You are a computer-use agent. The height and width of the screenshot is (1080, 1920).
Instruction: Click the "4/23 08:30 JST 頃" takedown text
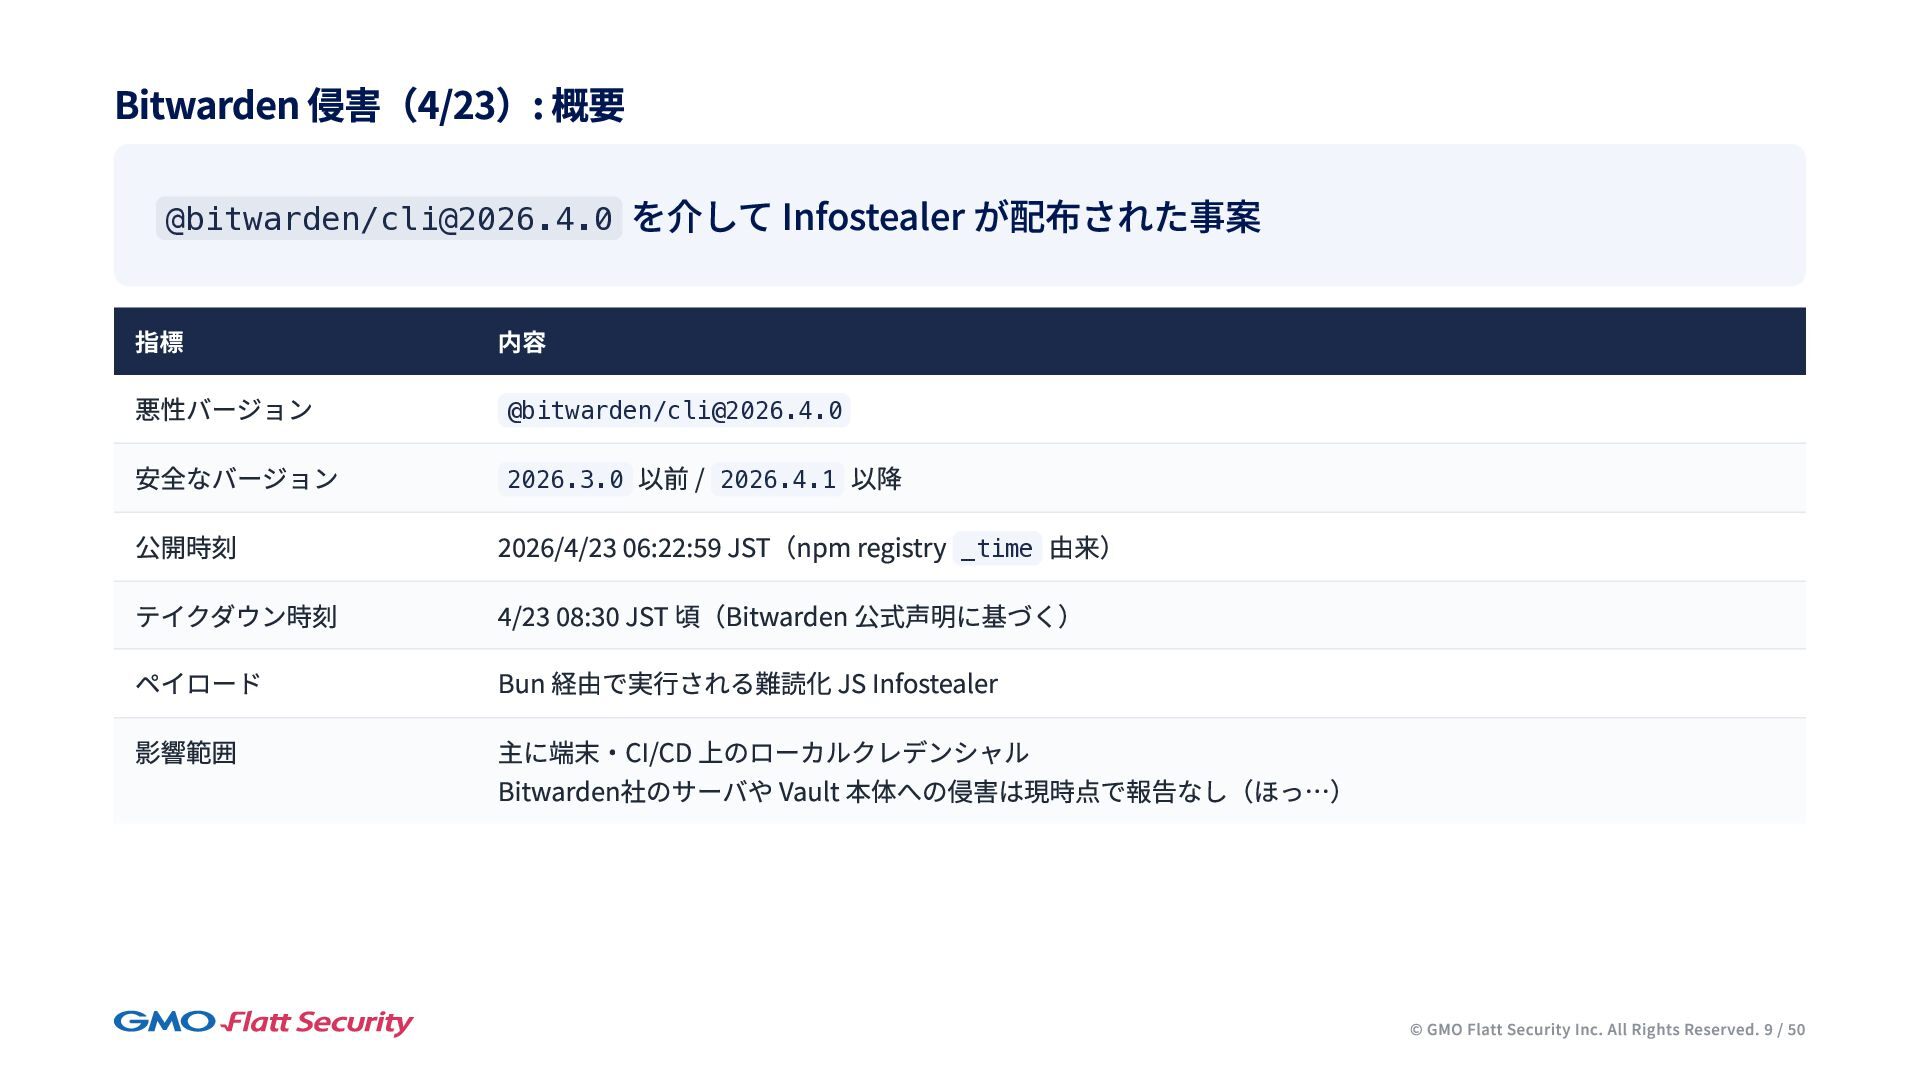tap(598, 616)
